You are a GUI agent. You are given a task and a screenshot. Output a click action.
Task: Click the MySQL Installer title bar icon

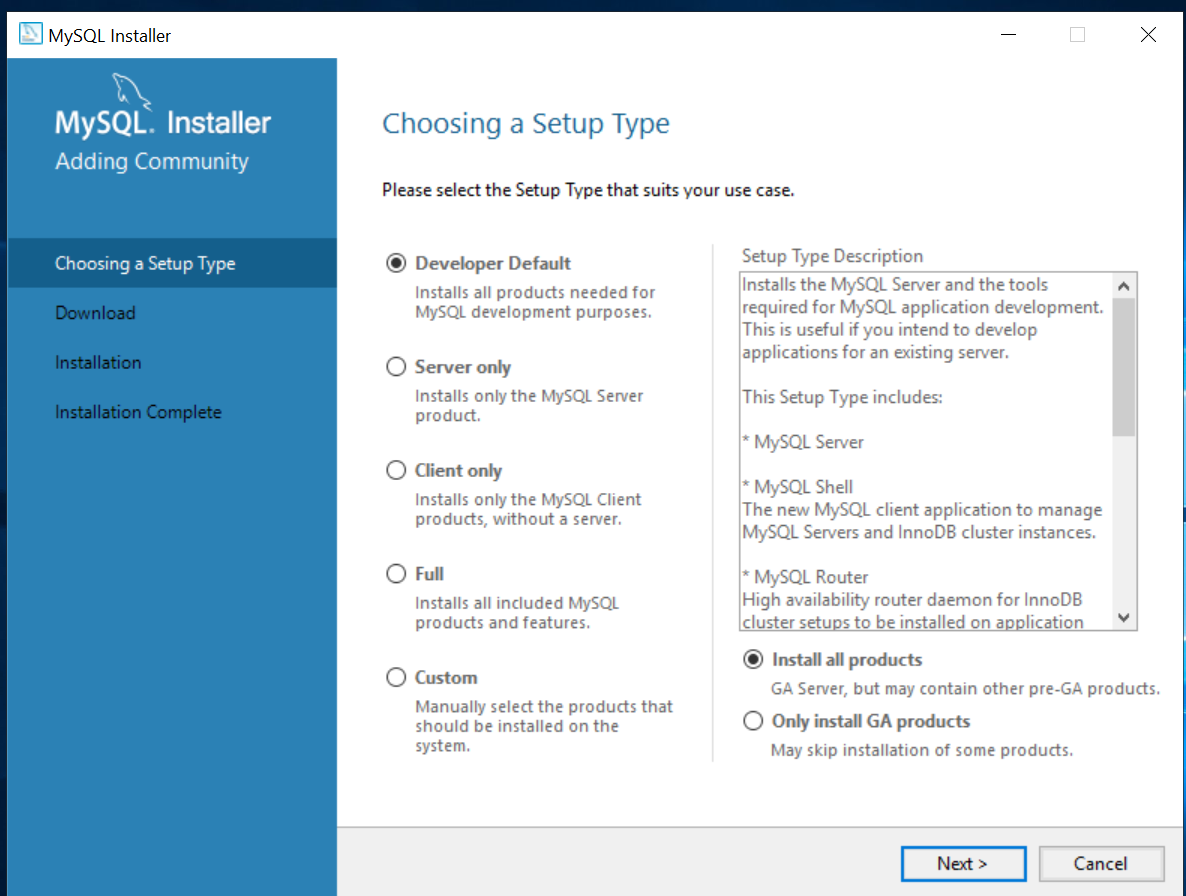point(31,35)
